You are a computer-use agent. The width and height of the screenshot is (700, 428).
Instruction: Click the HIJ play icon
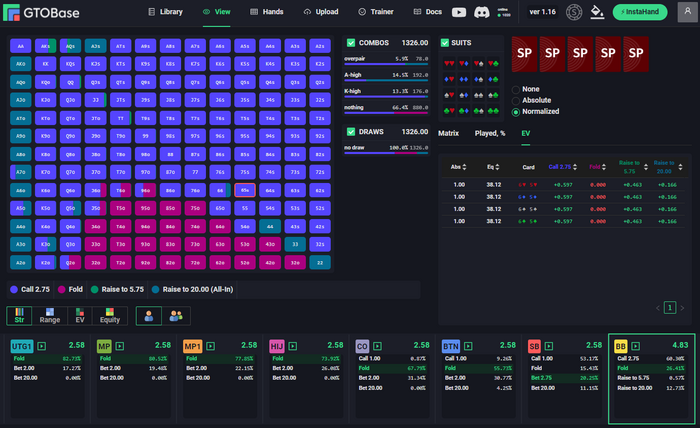pos(292,346)
